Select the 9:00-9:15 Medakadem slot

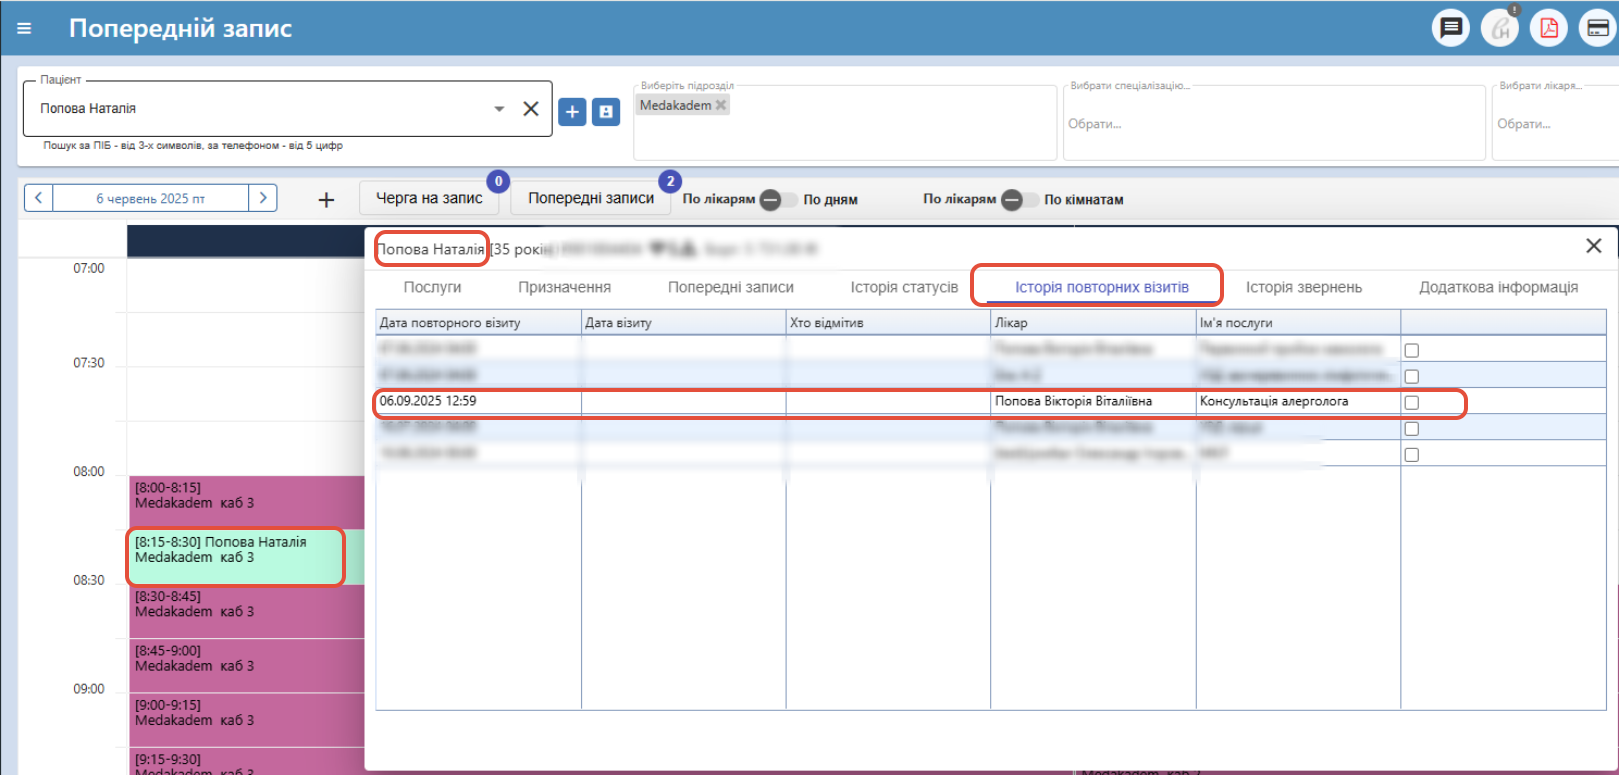tap(247, 719)
